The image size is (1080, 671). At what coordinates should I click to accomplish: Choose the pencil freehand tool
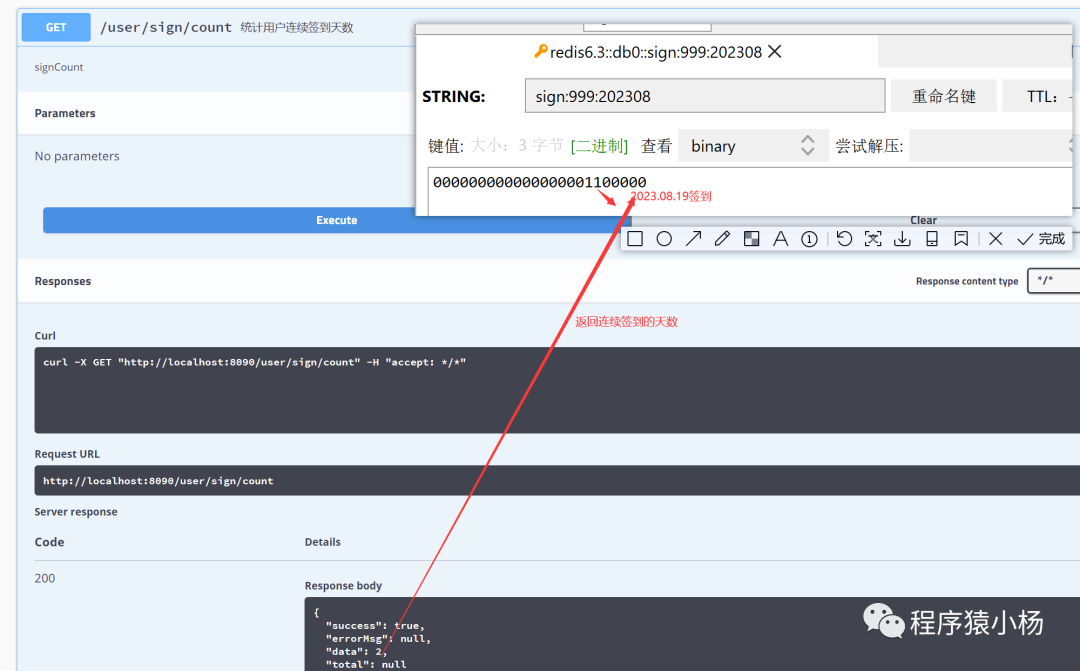tap(722, 239)
